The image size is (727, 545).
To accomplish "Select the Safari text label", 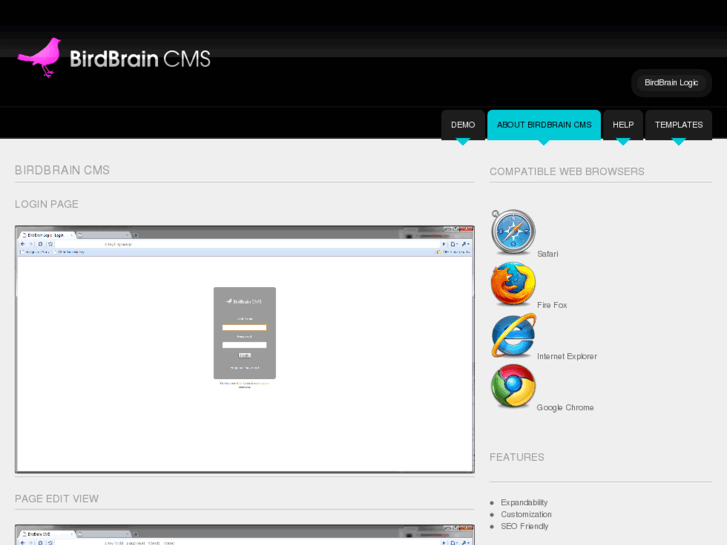I will coord(548,254).
